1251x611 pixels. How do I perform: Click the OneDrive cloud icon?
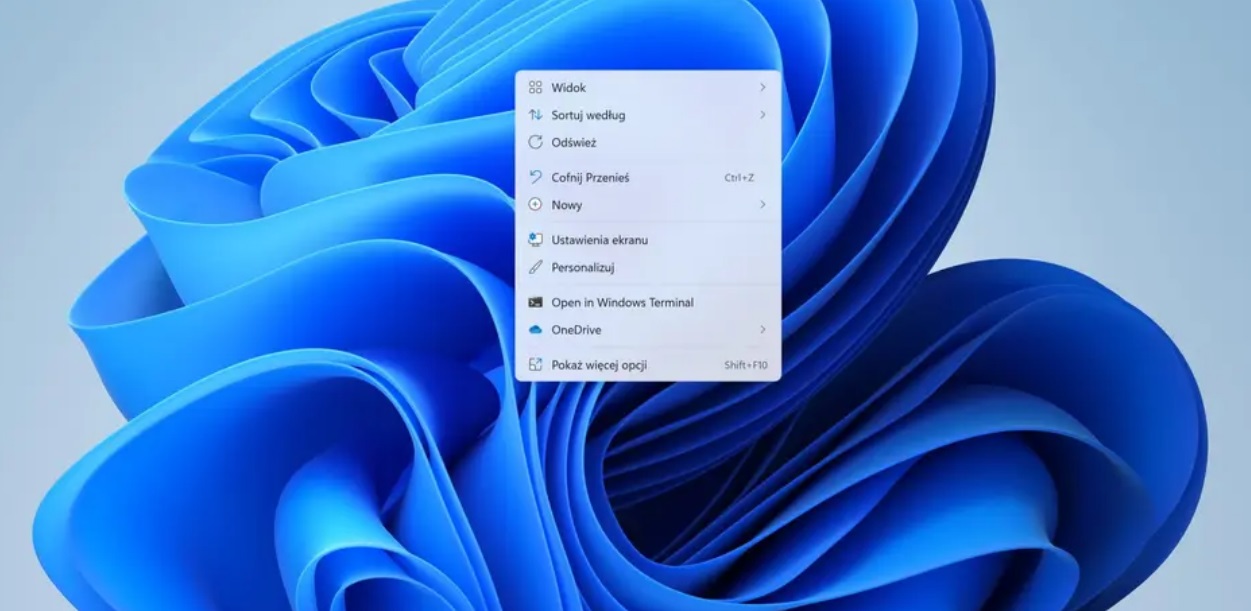(x=535, y=330)
